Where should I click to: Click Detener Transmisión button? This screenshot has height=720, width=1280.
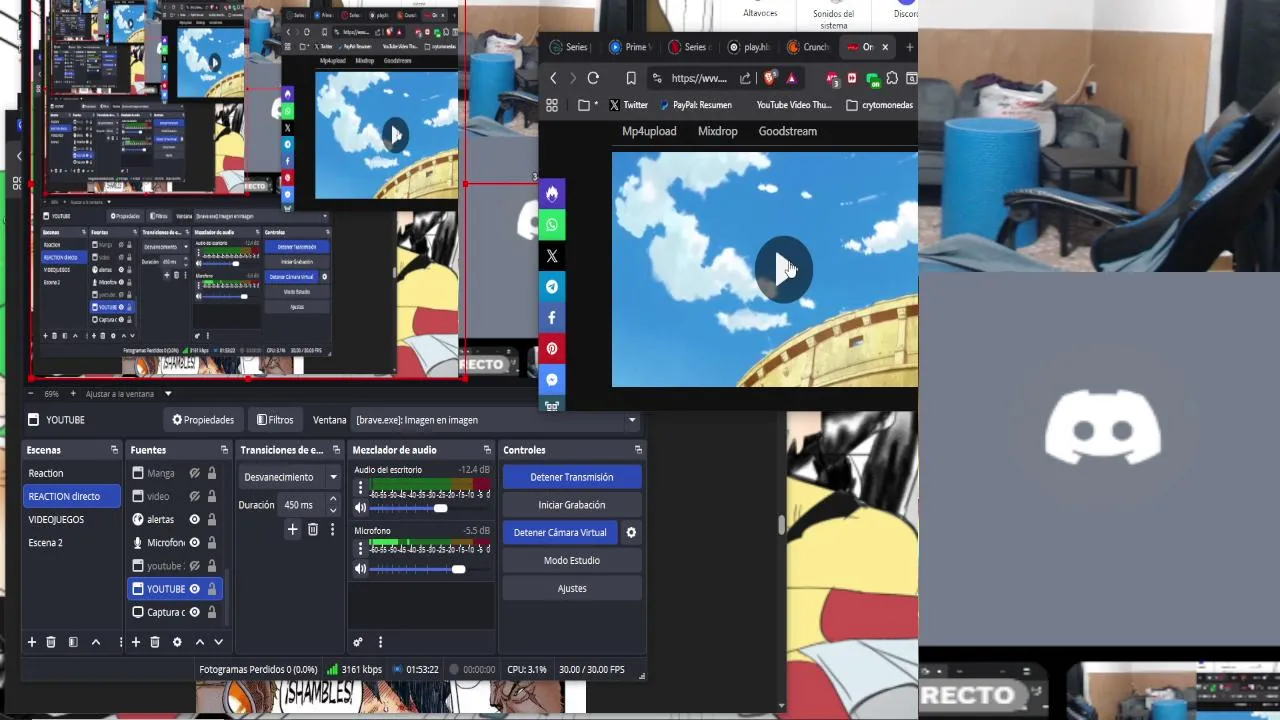[x=571, y=477]
